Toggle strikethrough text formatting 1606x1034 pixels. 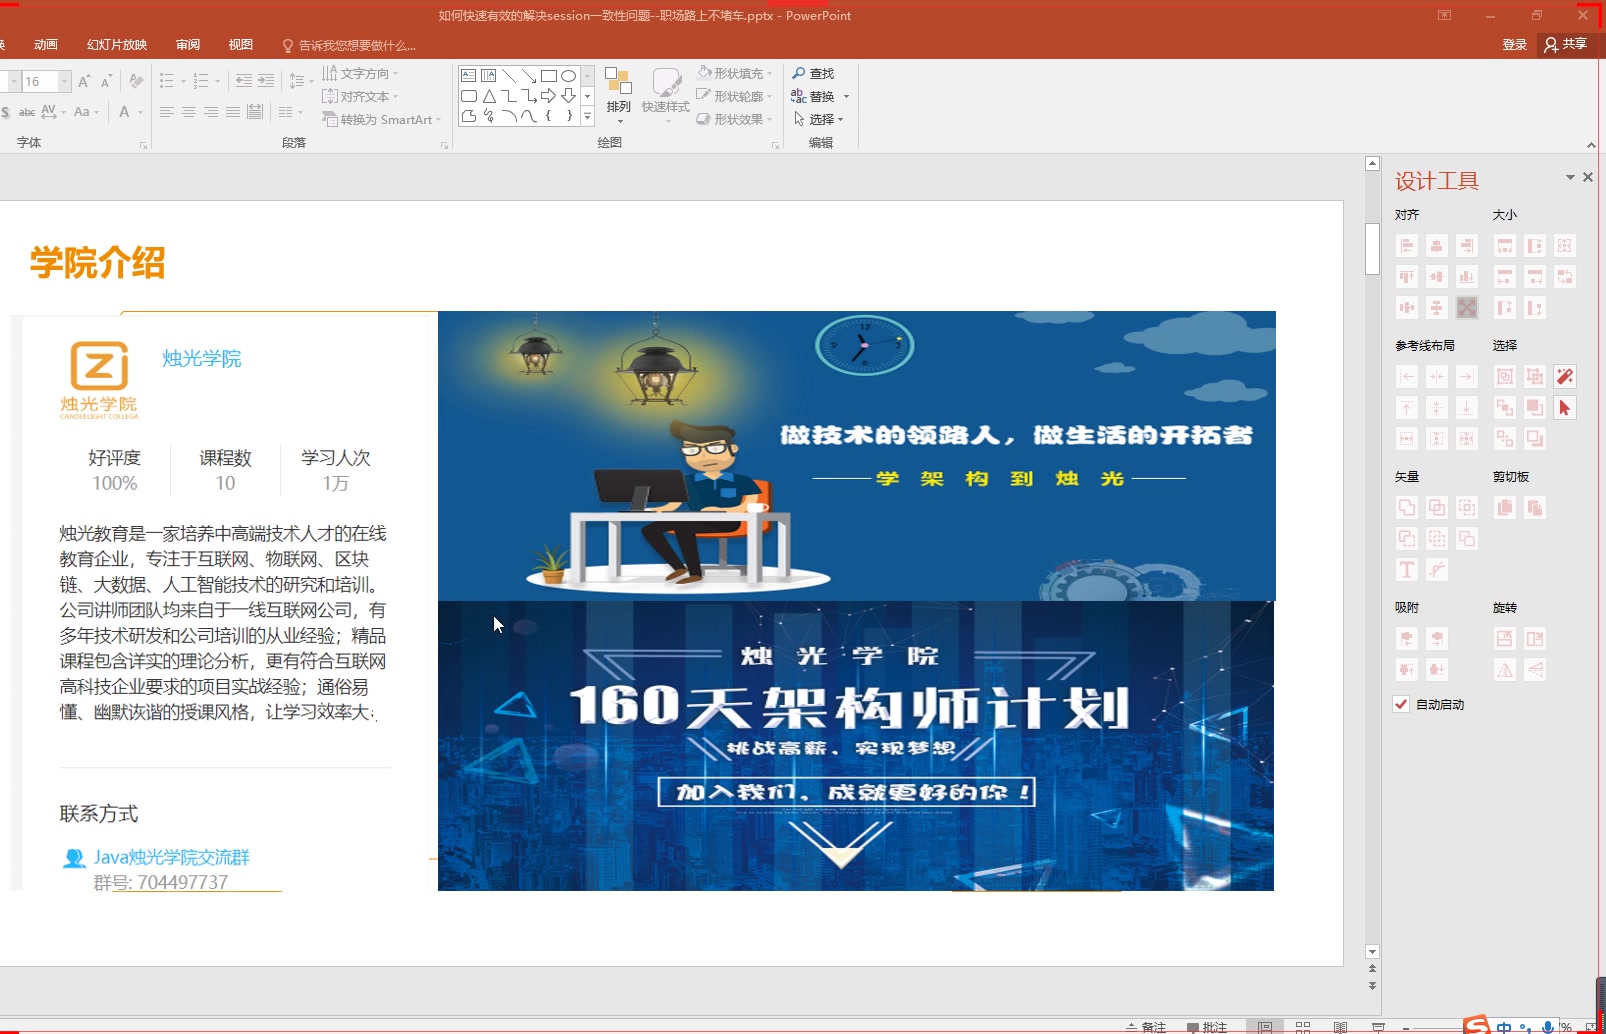pyautogui.click(x=27, y=112)
